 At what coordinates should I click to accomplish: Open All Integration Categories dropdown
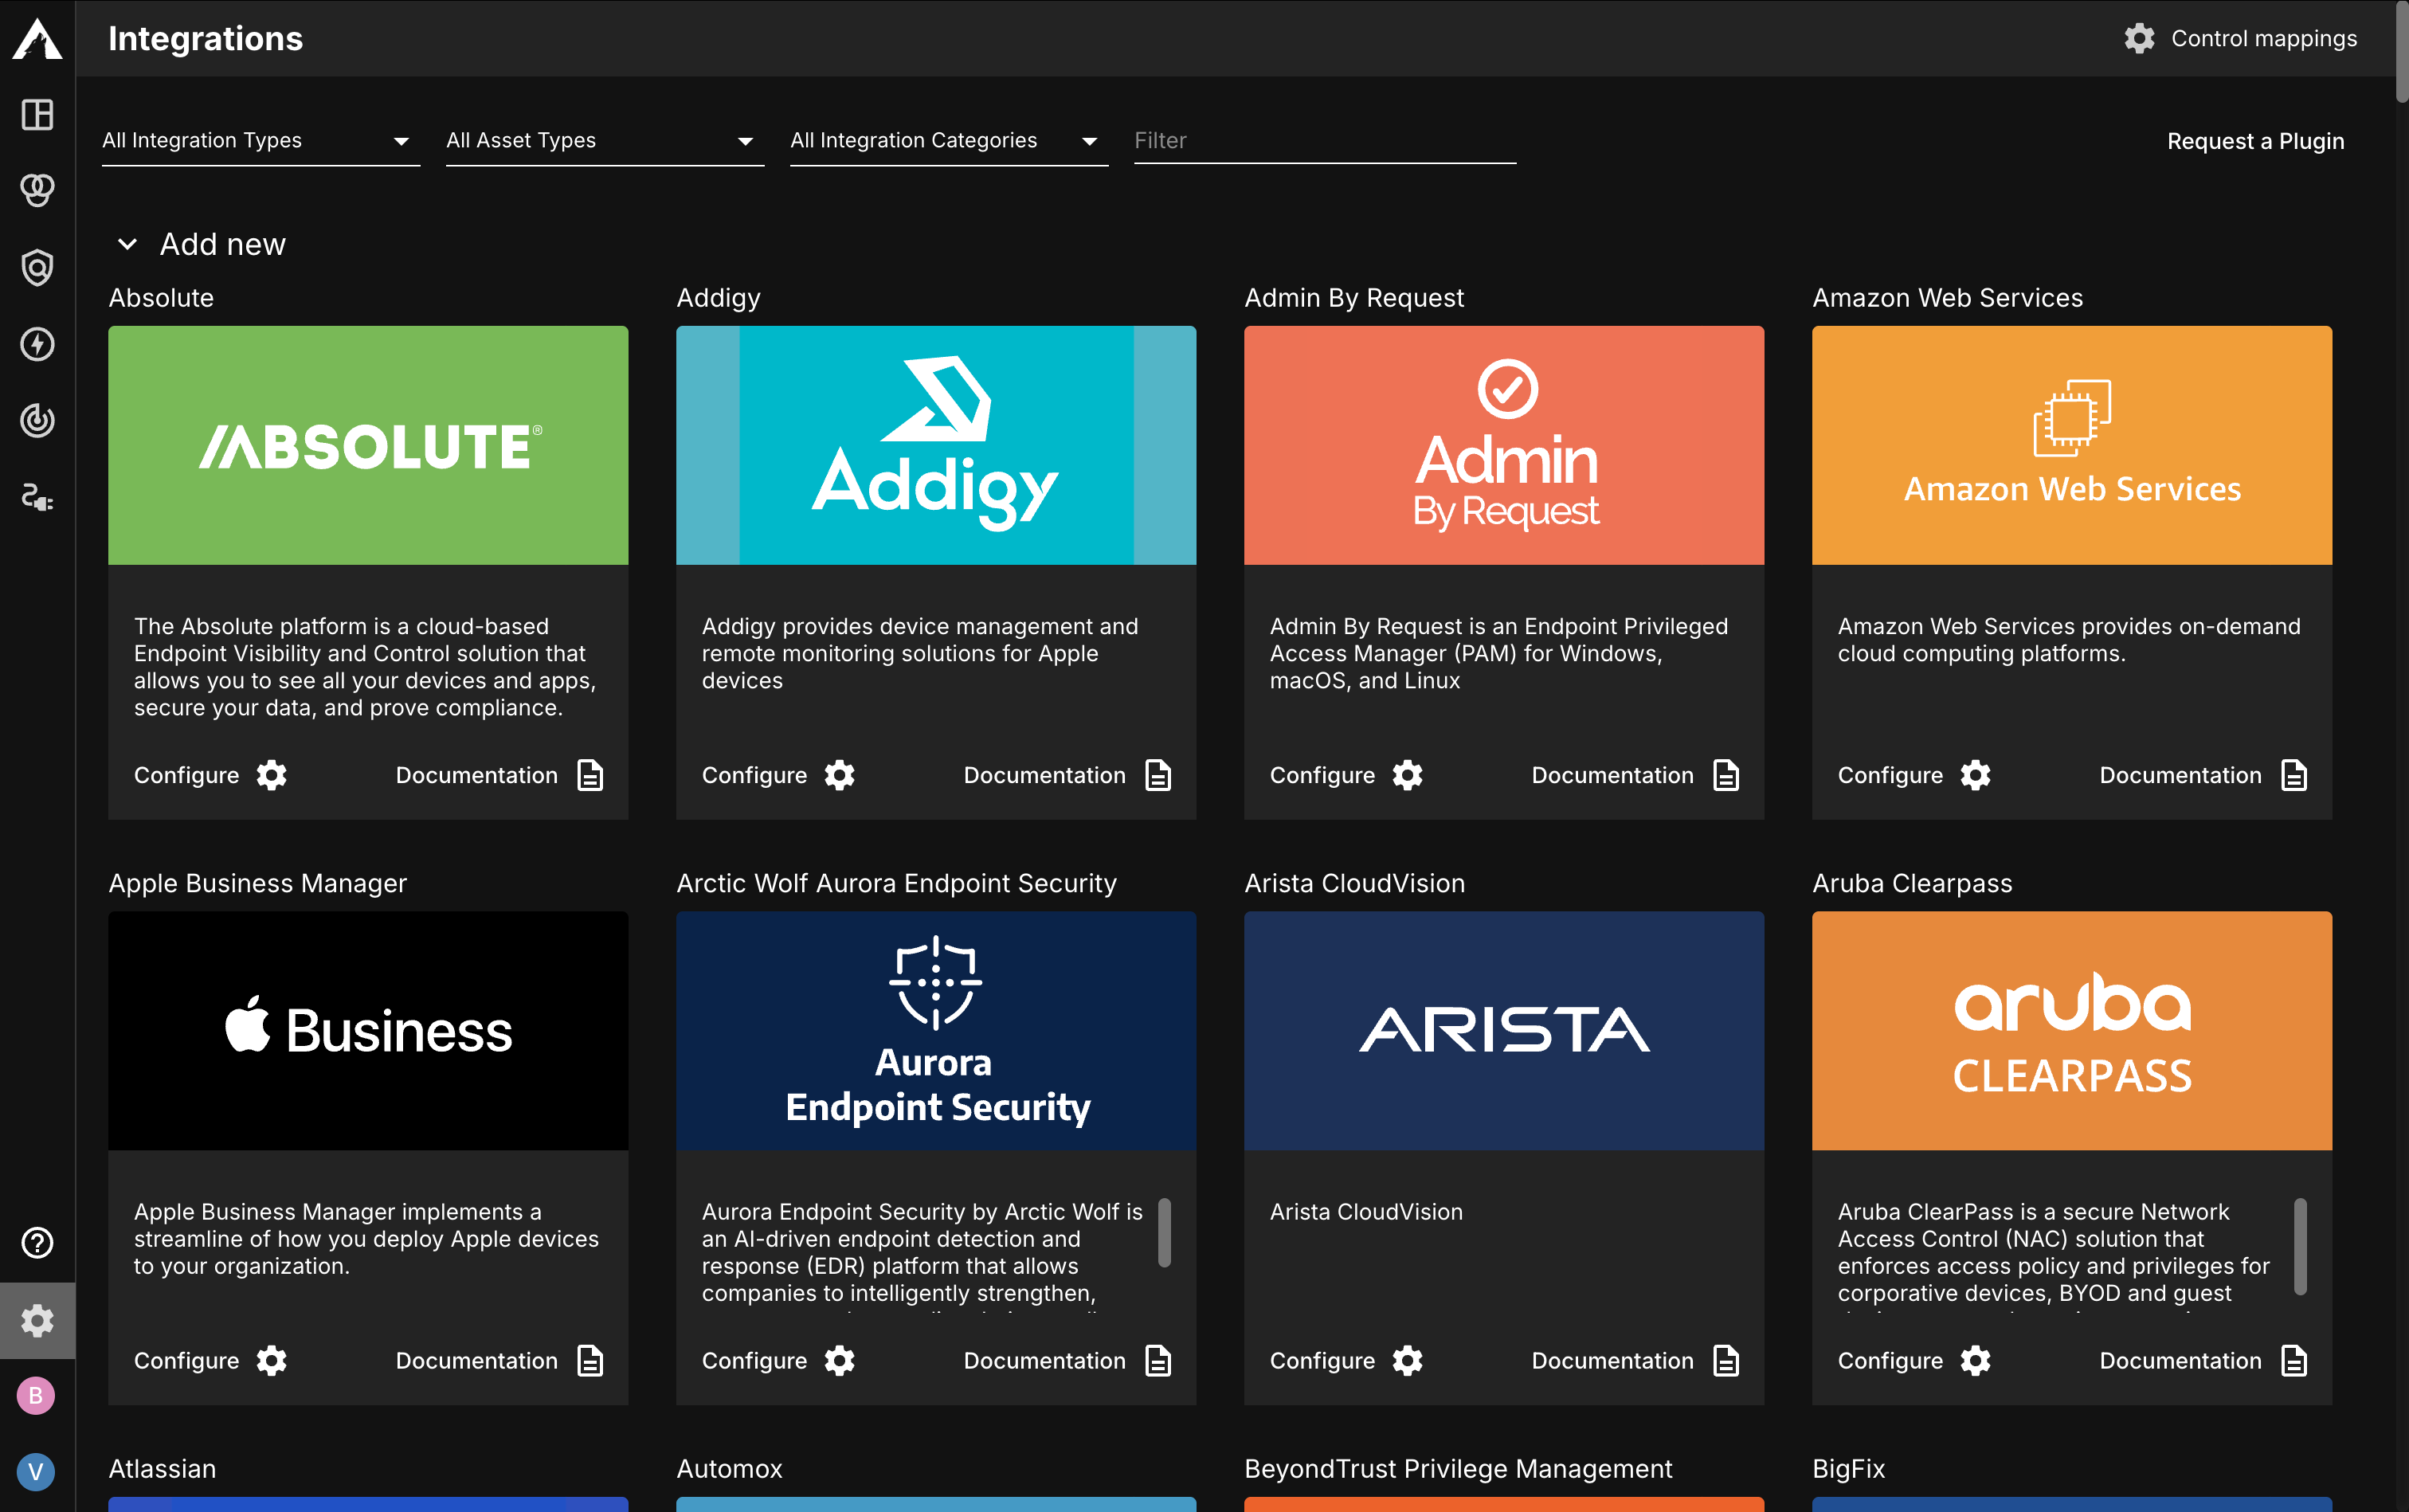pyautogui.click(x=949, y=141)
